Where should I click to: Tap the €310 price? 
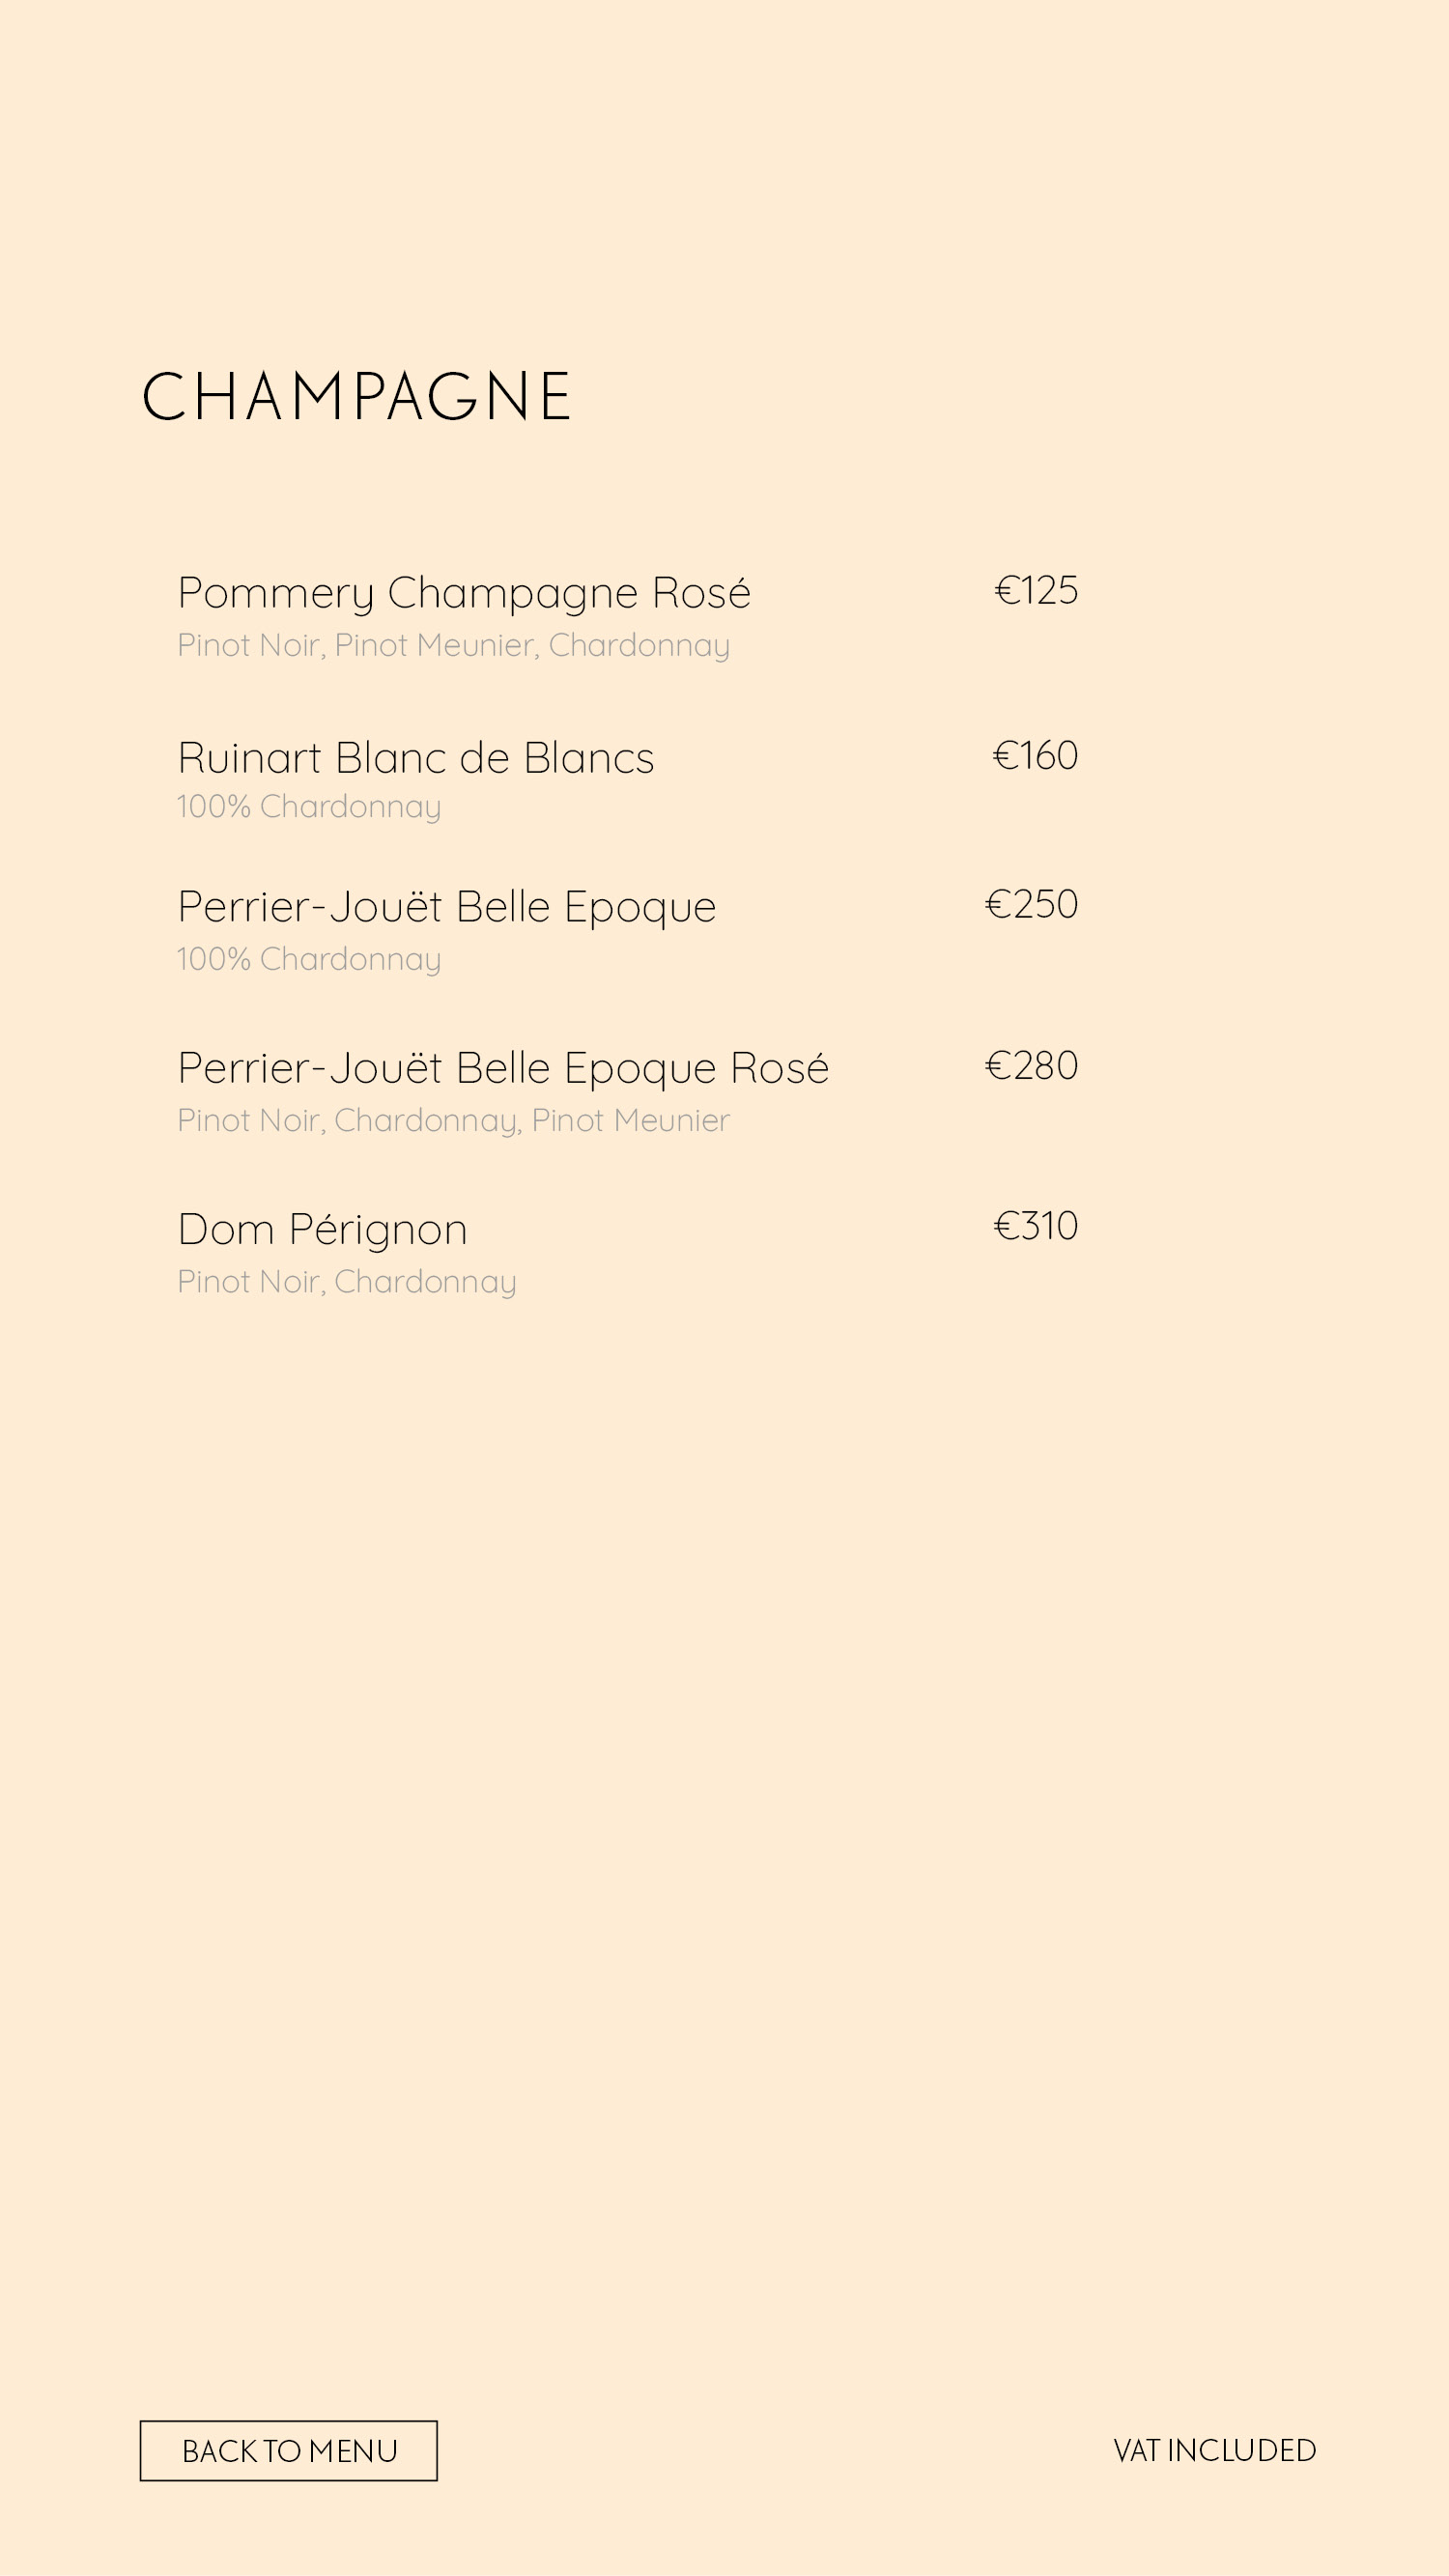click(x=1036, y=1225)
